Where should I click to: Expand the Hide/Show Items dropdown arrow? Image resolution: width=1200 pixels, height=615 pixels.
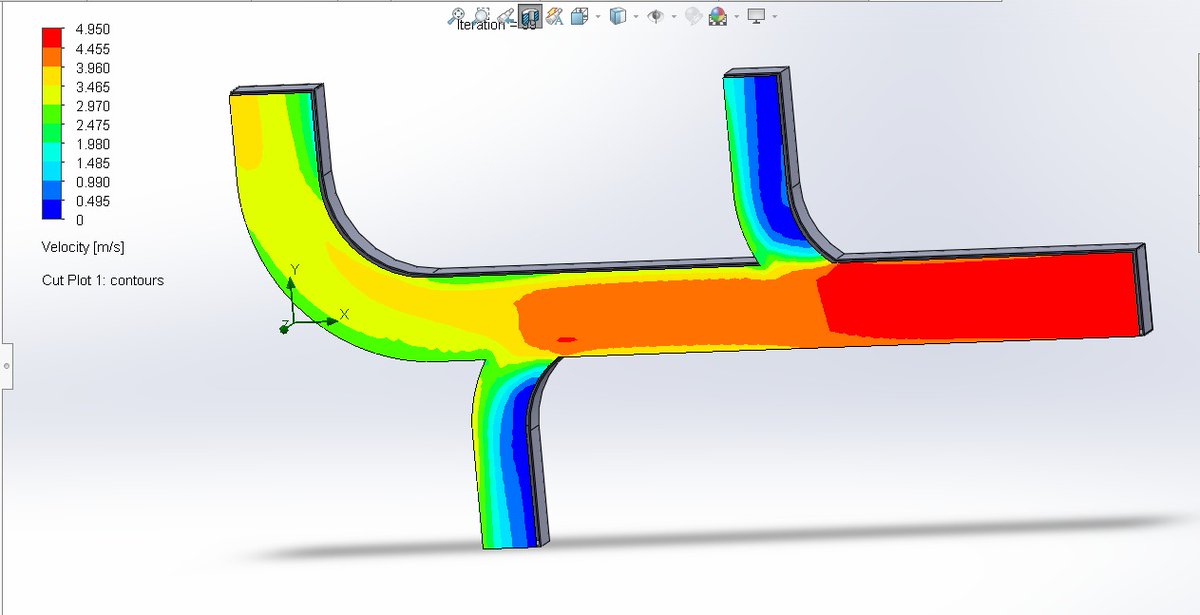point(674,16)
